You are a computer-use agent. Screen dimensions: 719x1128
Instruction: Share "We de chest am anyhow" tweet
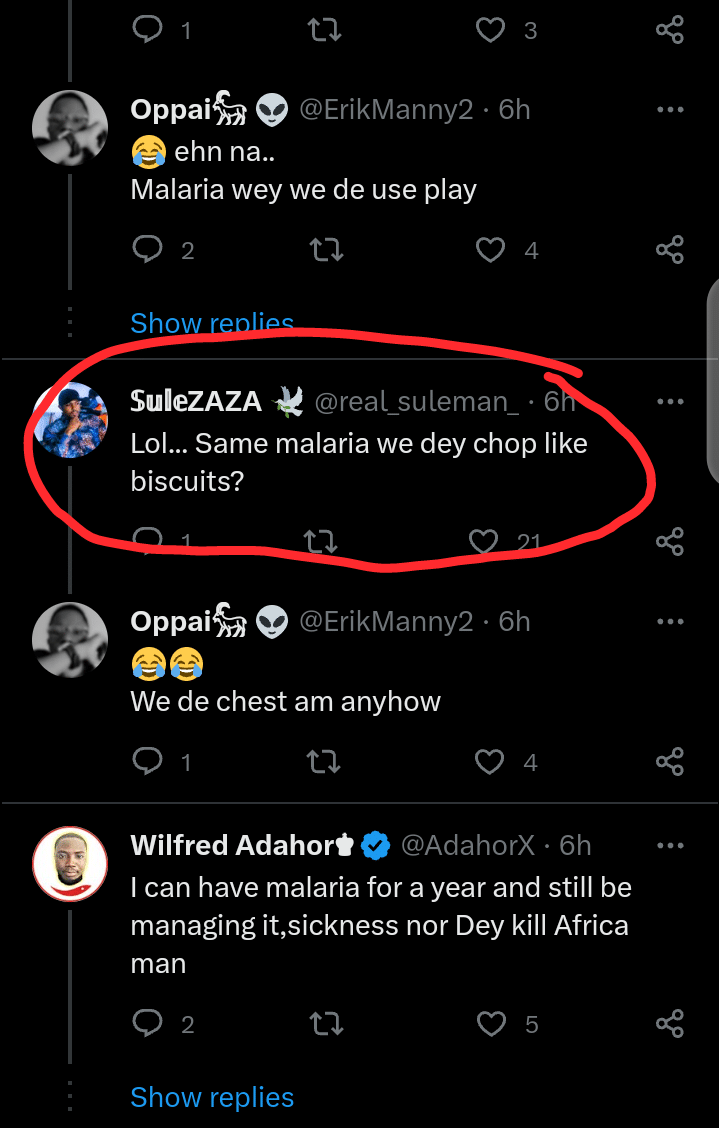(x=669, y=762)
